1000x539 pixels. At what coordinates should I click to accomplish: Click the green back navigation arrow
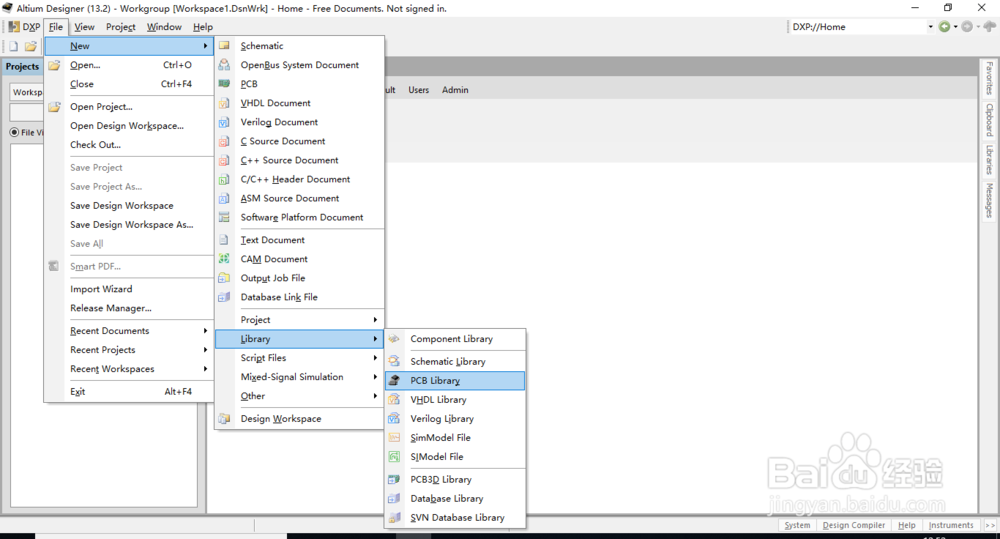coord(944,27)
